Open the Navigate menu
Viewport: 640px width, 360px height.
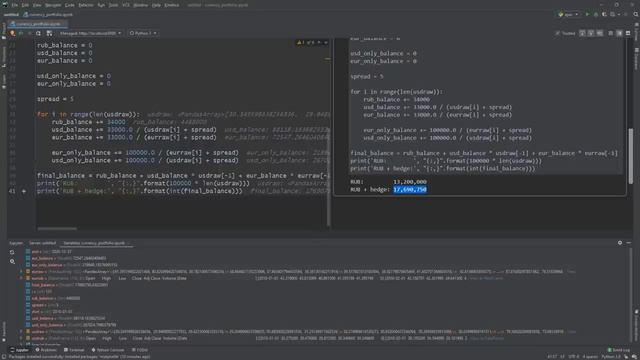[x=53, y=5]
